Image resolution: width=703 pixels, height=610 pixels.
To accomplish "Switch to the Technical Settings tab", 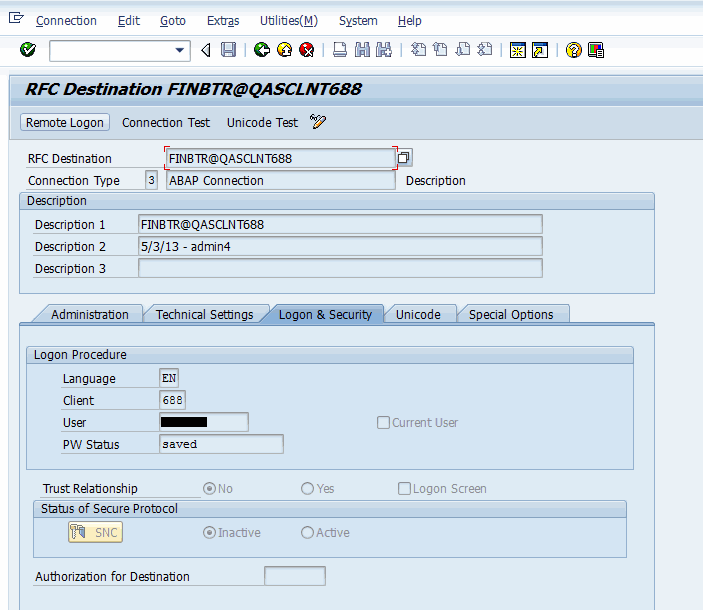I will click(204, 314).
